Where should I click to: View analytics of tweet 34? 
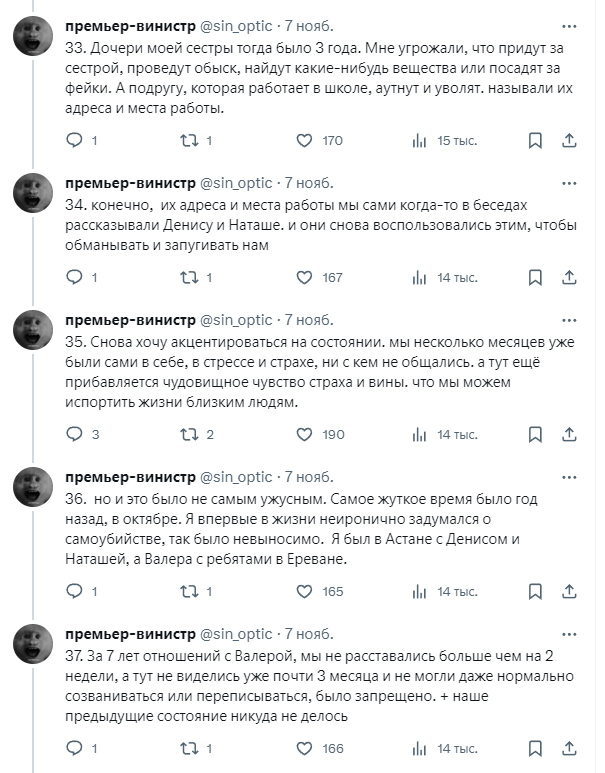tap(420, 277)
